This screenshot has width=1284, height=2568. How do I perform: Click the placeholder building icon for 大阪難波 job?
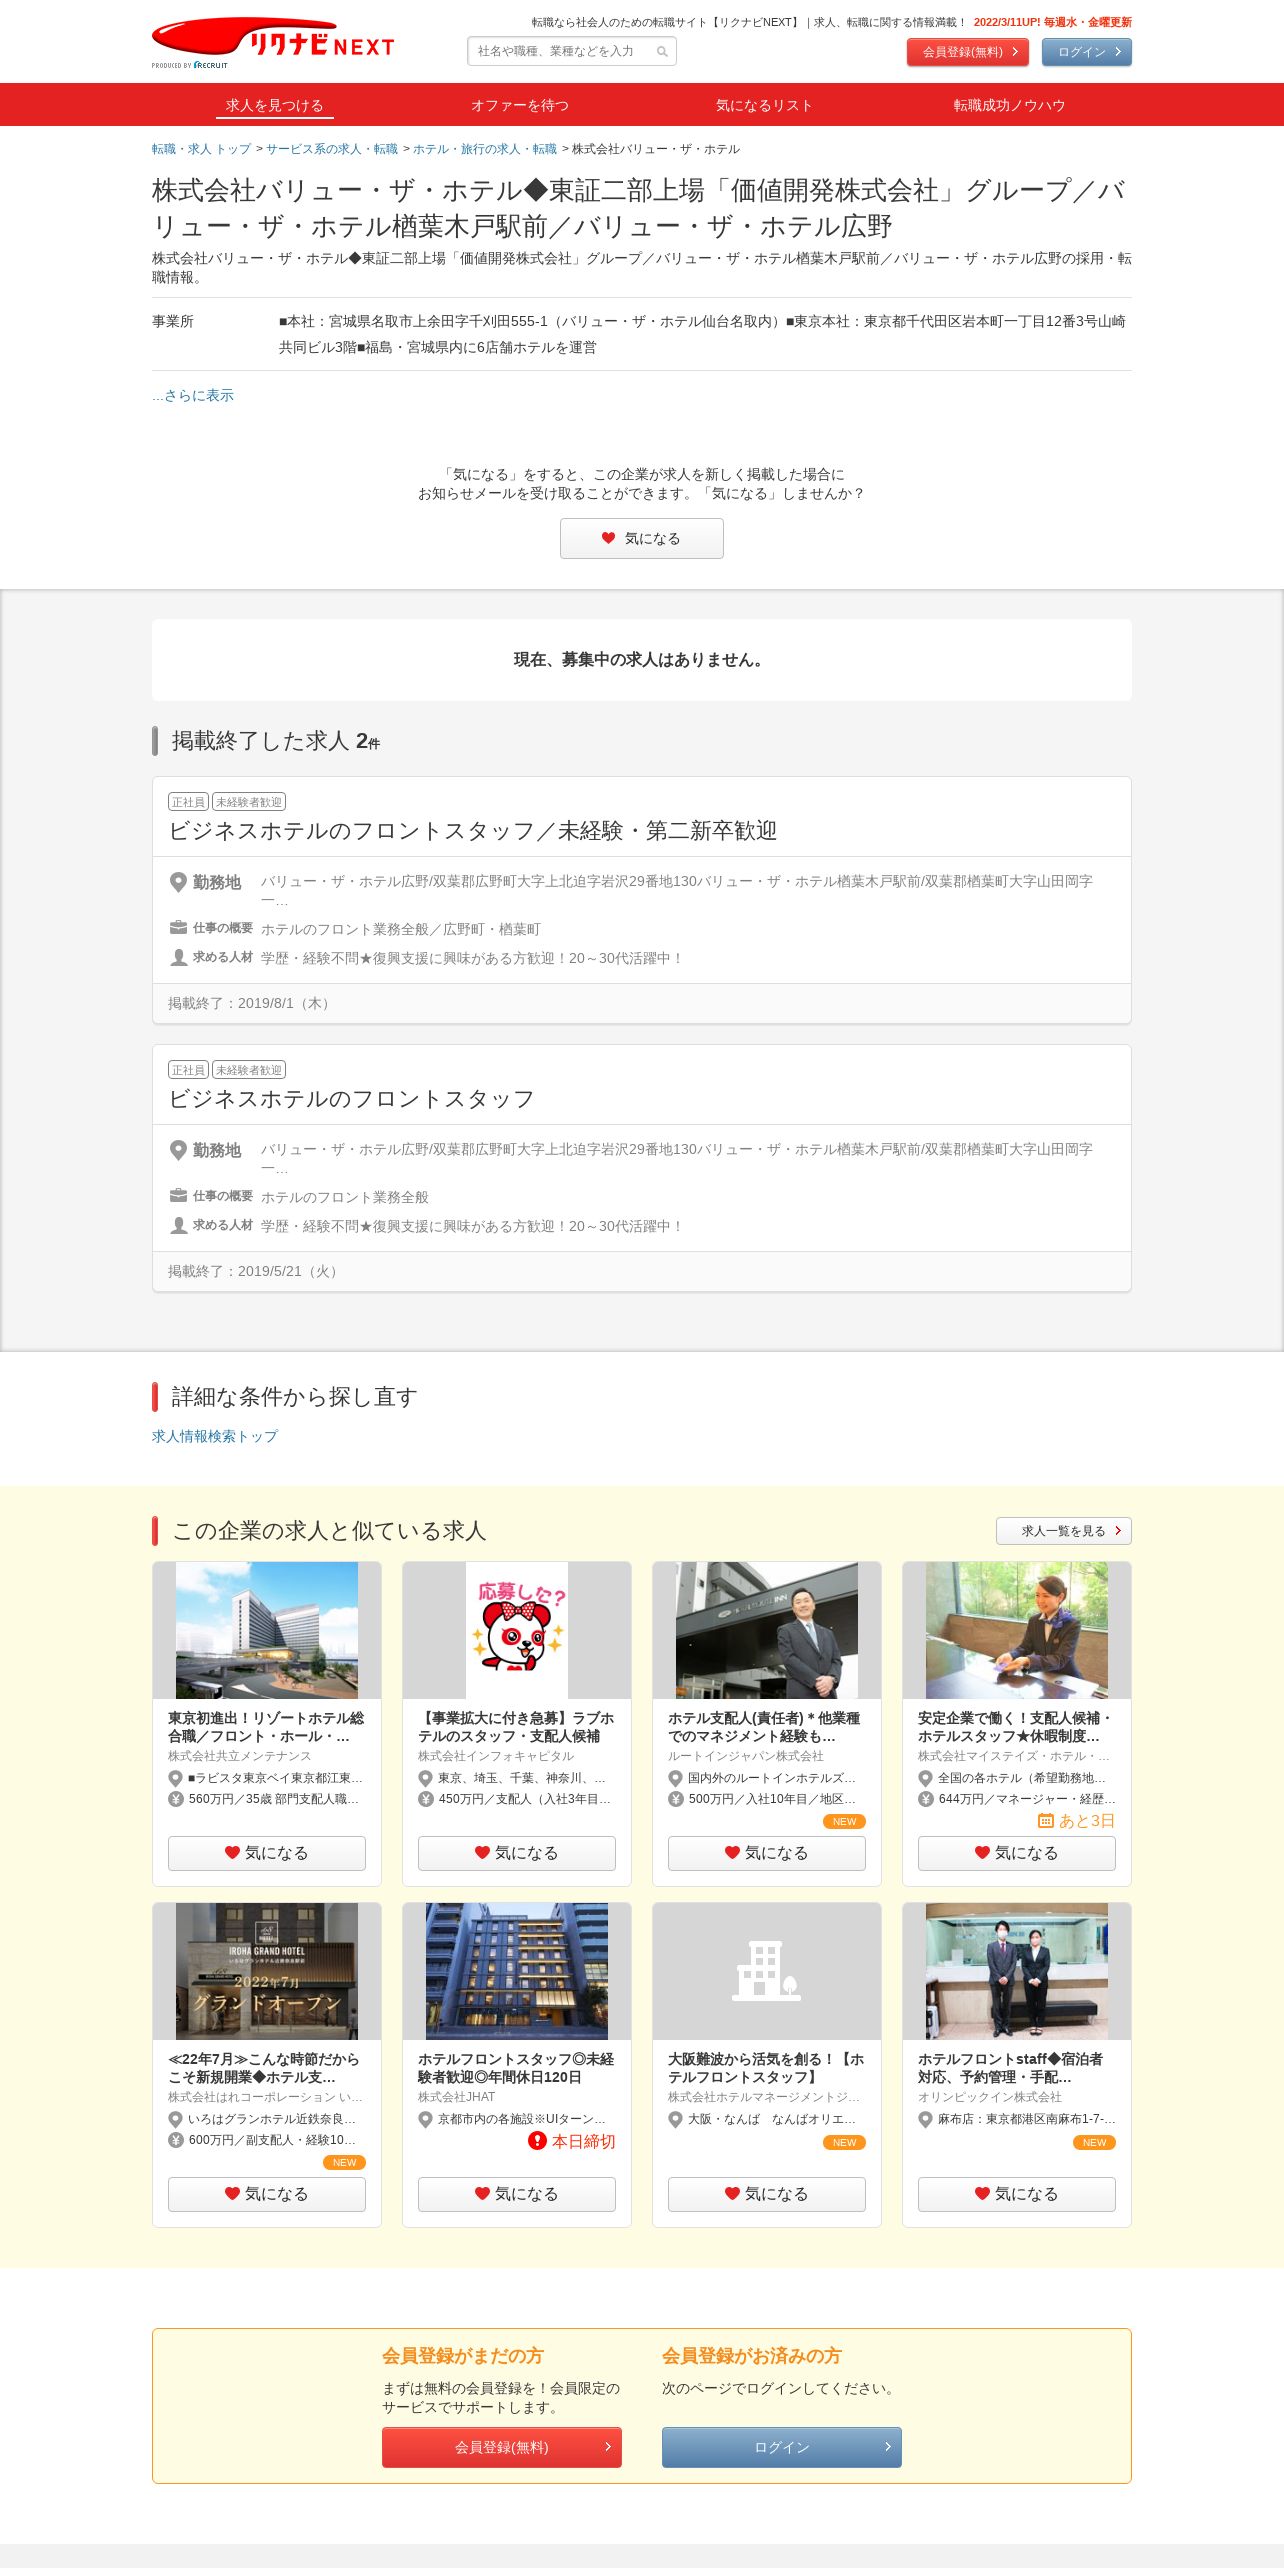point(767,1971)
